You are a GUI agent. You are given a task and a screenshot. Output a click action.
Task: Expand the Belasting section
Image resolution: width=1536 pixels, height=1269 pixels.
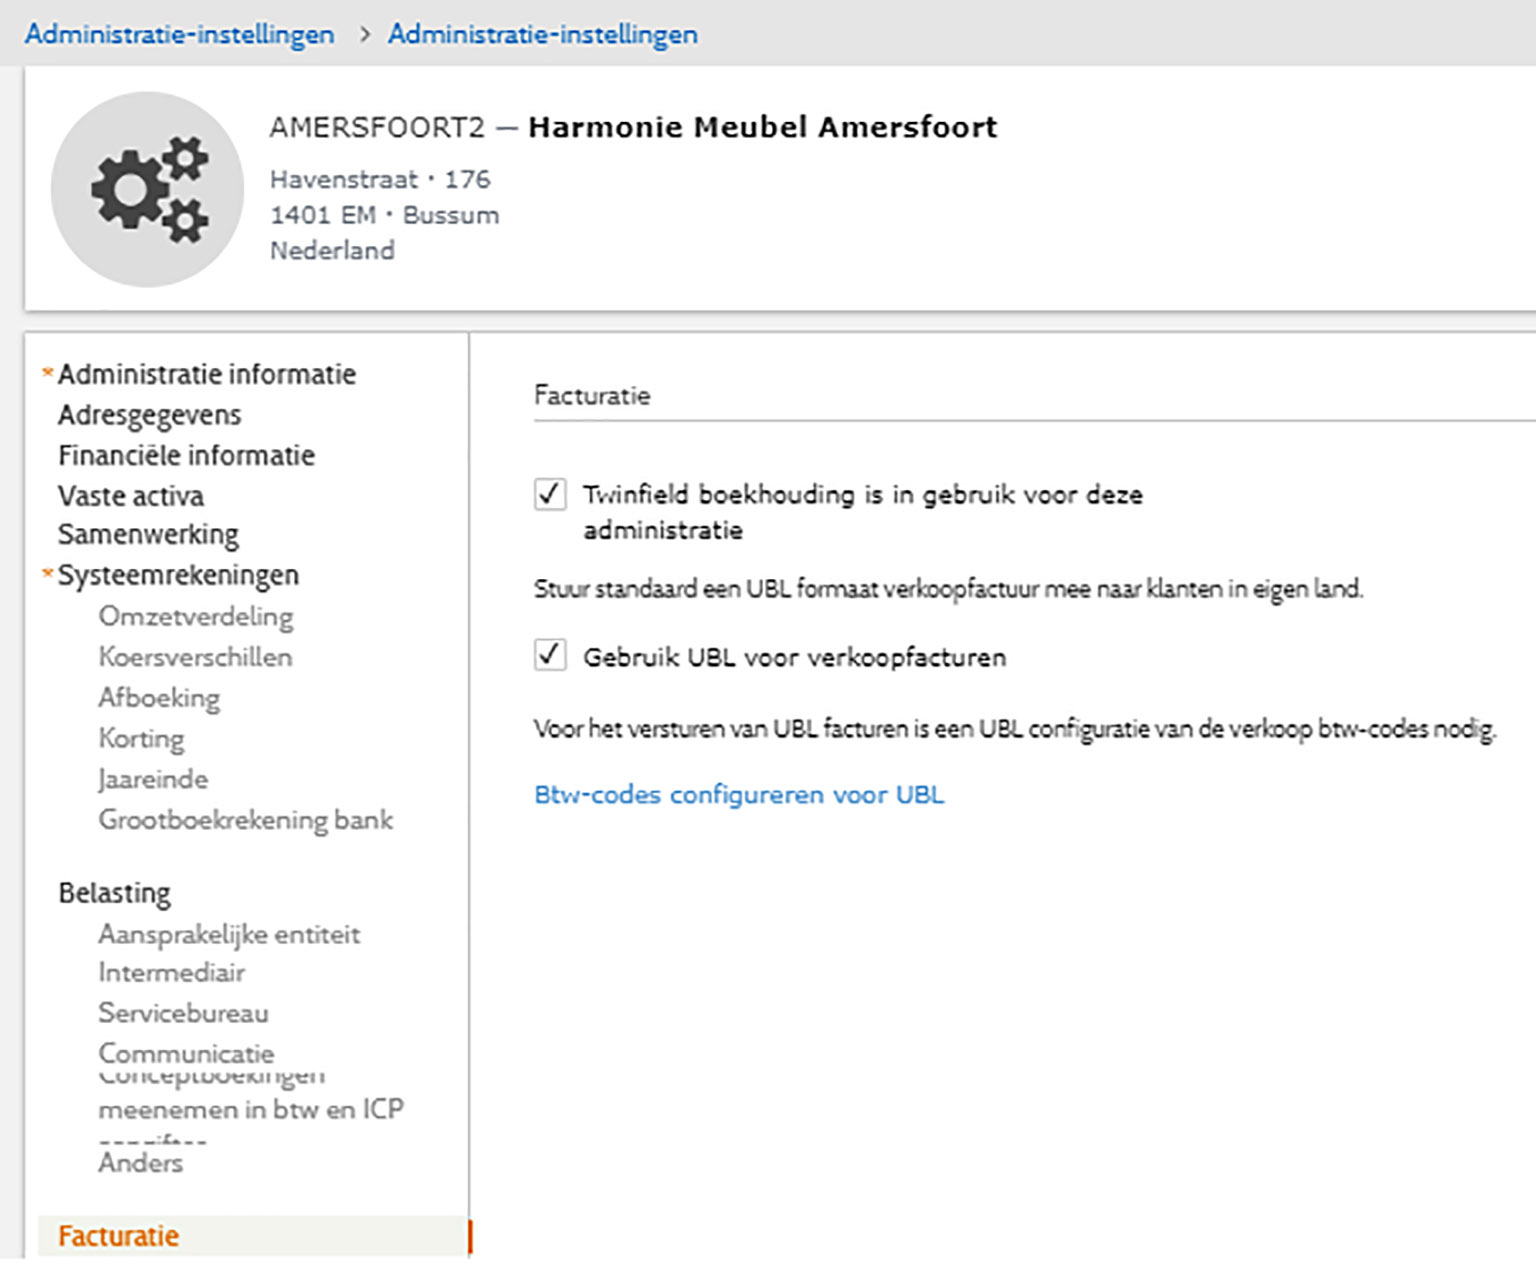point(115,893)
